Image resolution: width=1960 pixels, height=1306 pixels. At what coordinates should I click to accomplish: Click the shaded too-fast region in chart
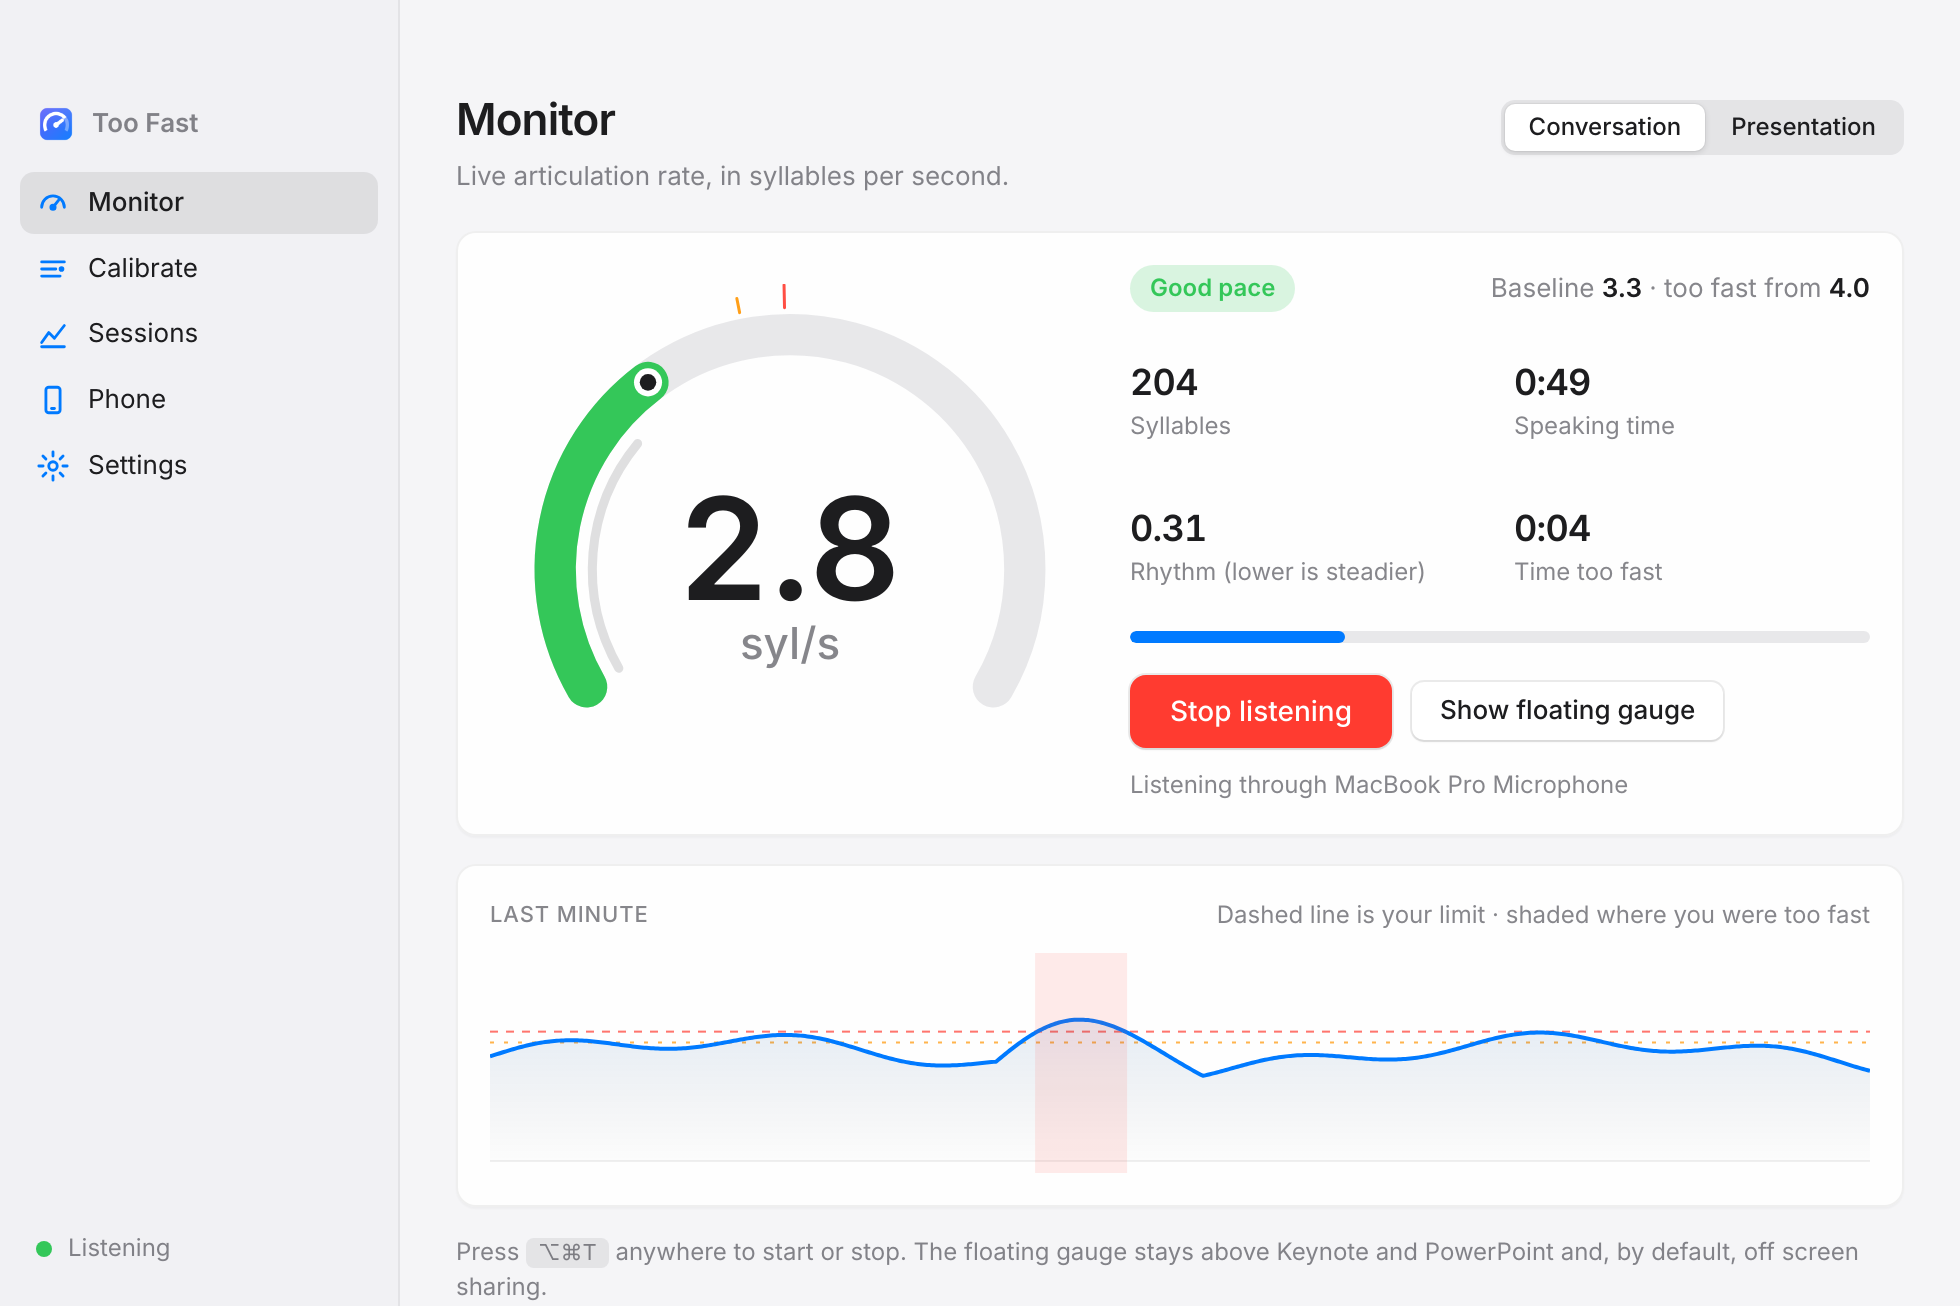tap(1080, 1062)
